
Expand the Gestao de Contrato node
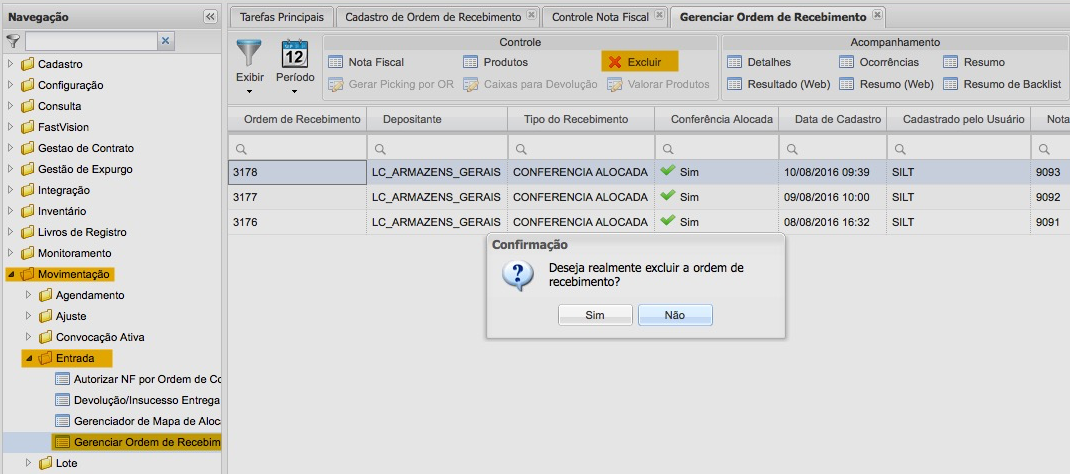click(x=10, y=148)
